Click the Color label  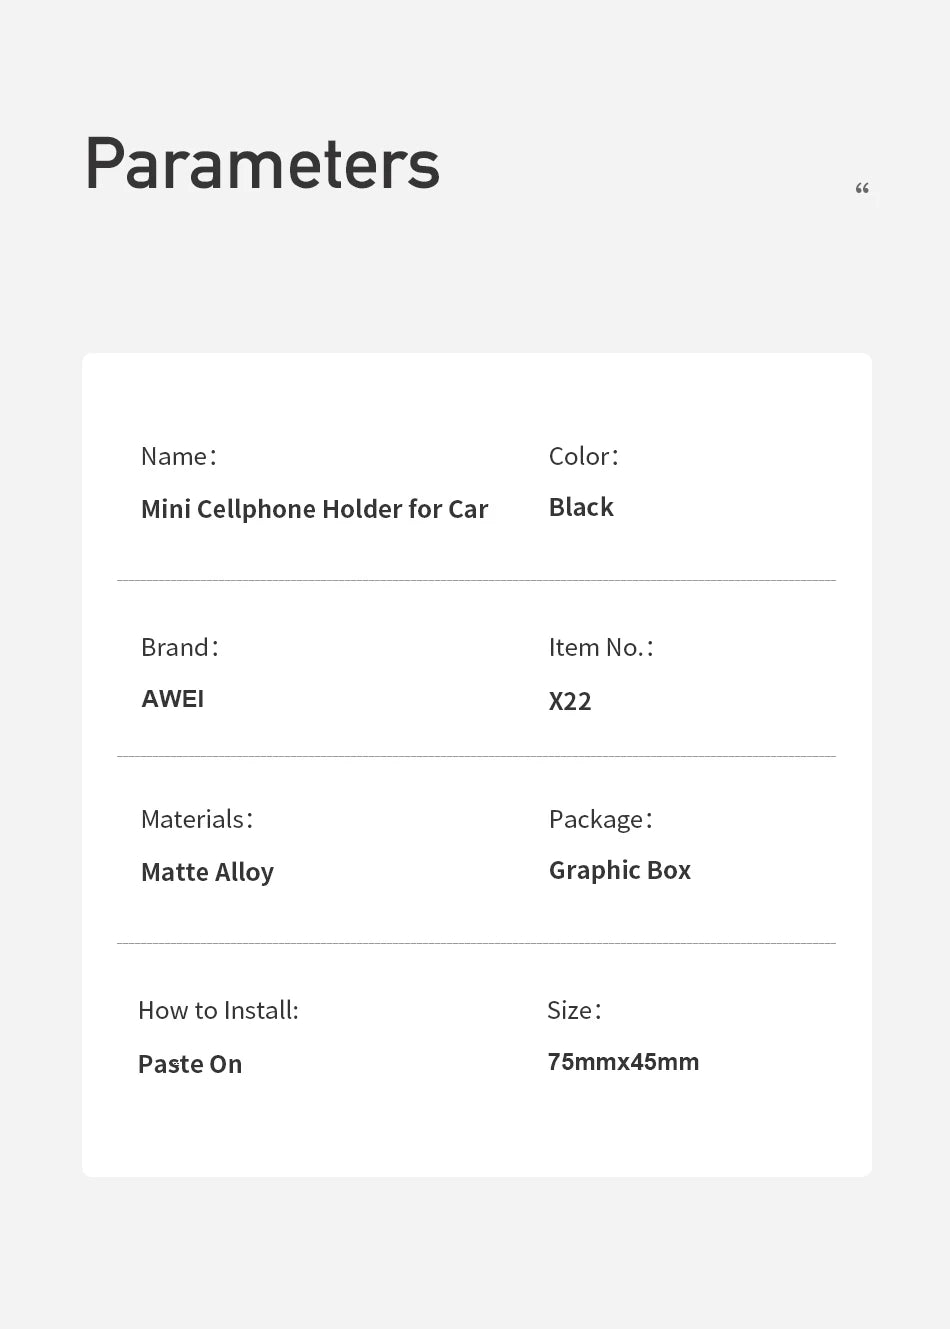[x=583, y=457]
